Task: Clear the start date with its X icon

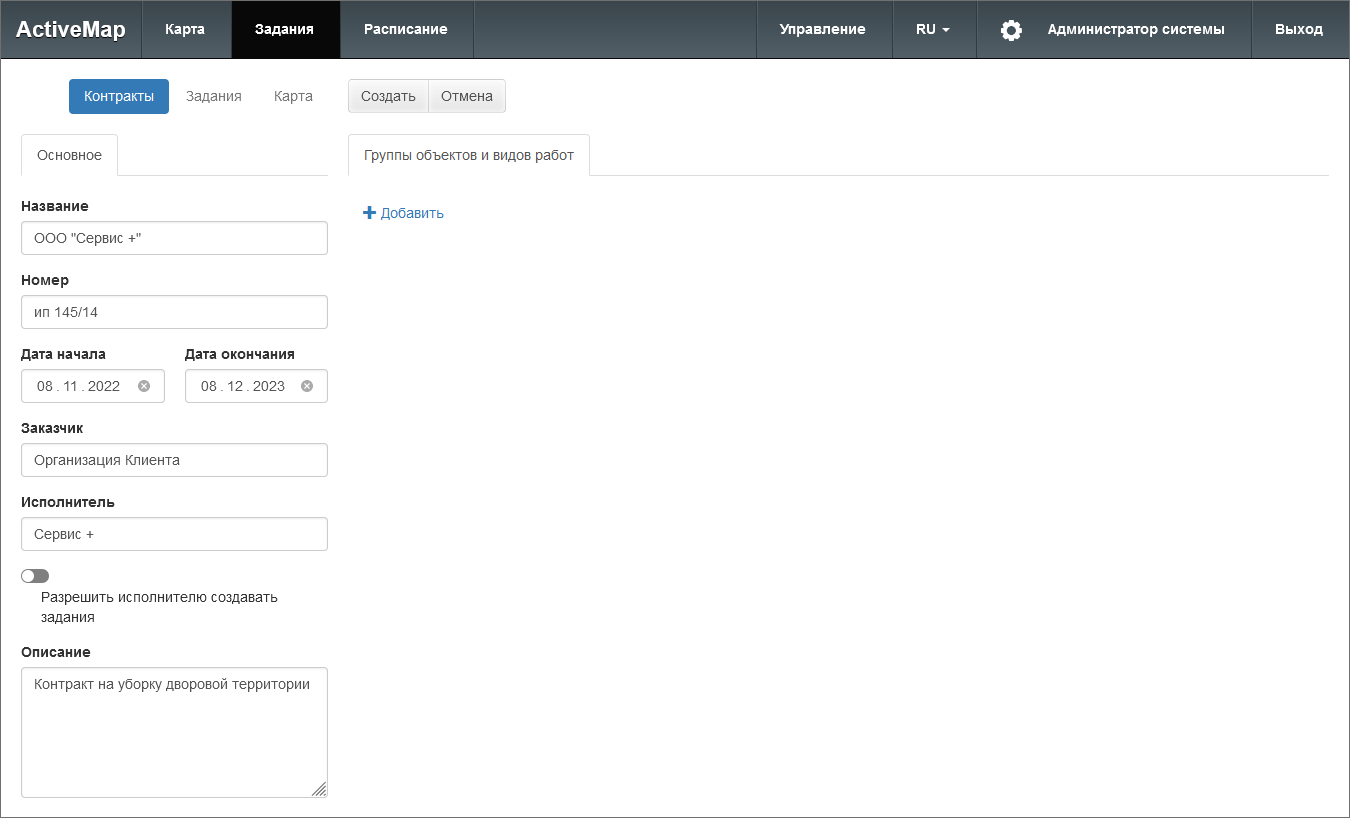Action: [x=144, y=386]
